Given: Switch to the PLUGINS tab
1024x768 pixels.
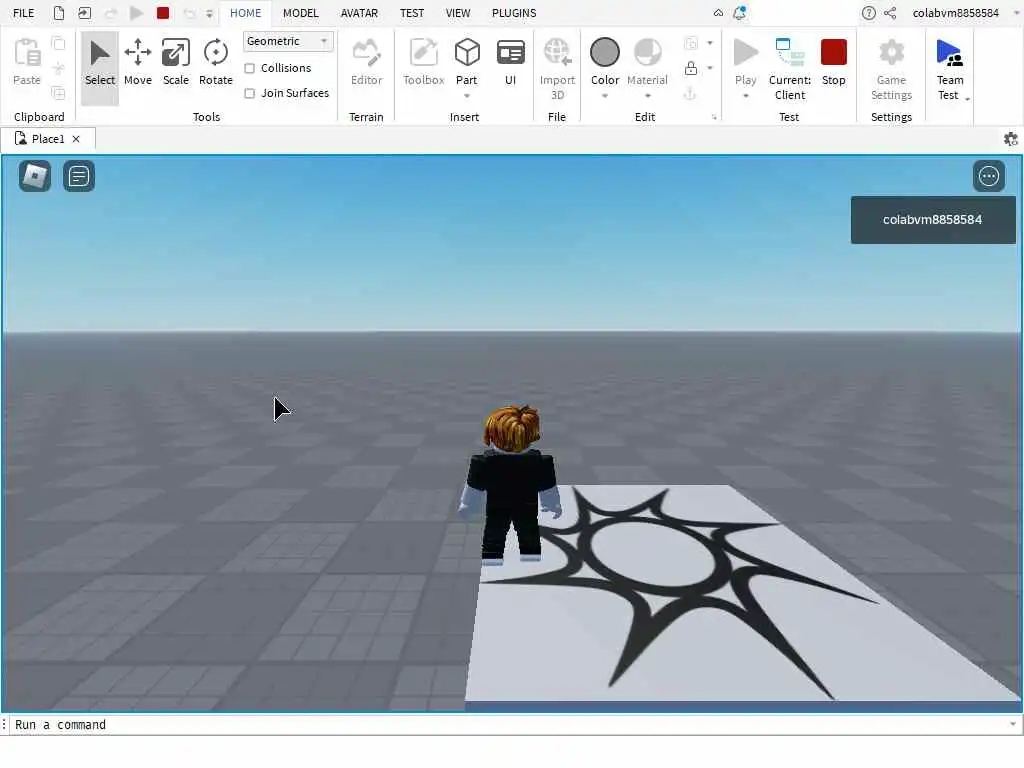Looking at the screenshot, I should click(514, 13).
